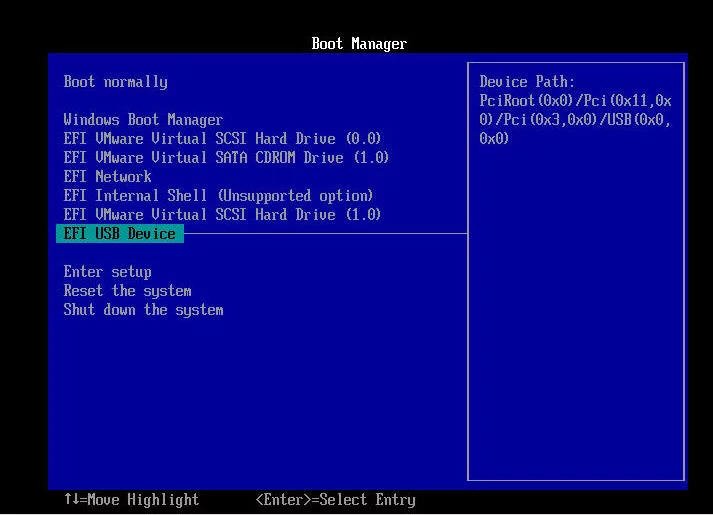Select EFI VMware Virtual SCSI Hard Drive (0.0)
This screenshot has height=515, width=713.
[222, 139]
